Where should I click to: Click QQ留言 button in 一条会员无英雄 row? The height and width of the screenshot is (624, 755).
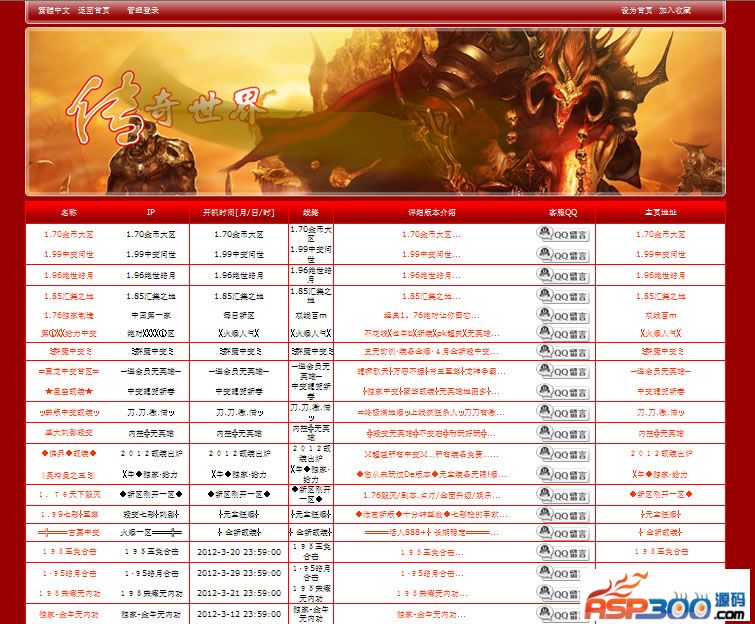click(x=562, y=371)
